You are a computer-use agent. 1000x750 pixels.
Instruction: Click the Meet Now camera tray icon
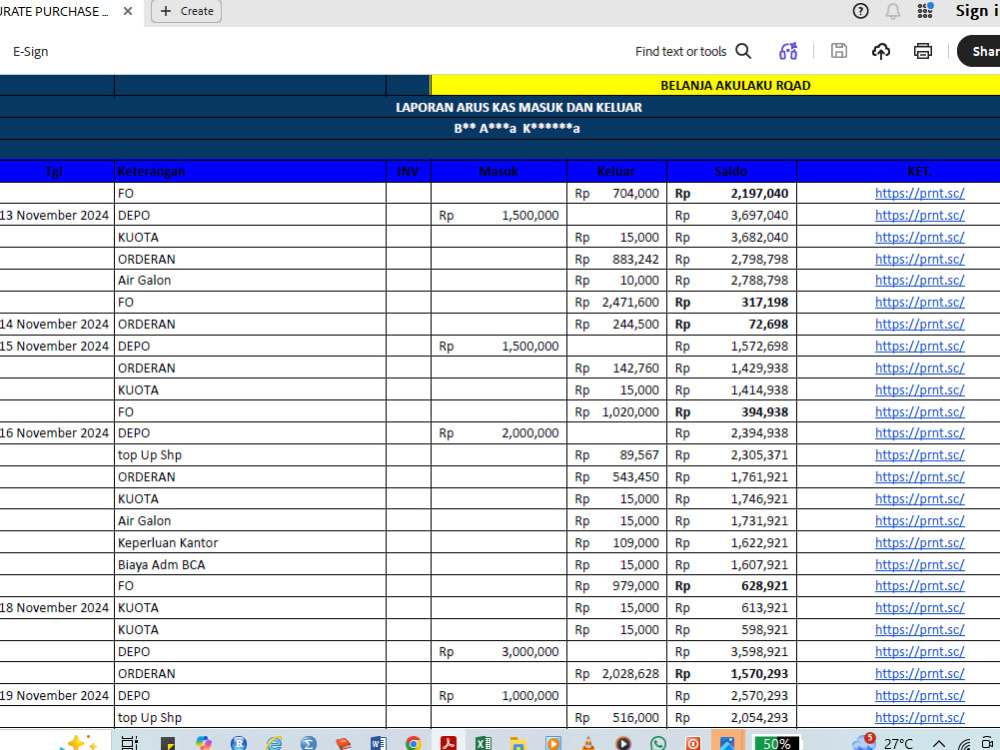989,743
